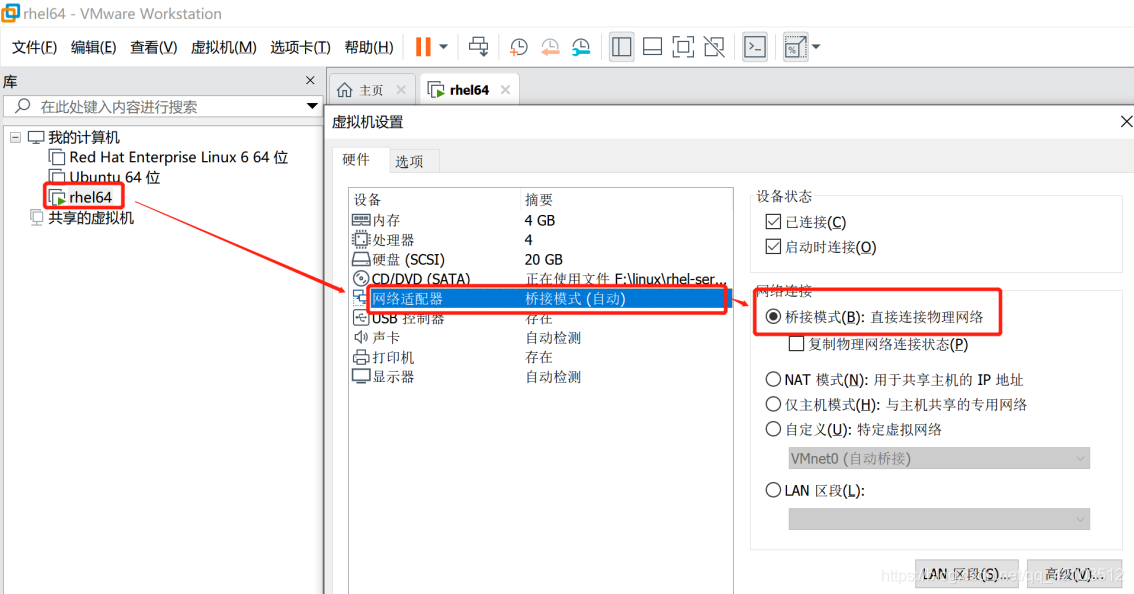Select the 内存 device row
This screenshot has height=594, width=1134.
[x=540, y=220]
